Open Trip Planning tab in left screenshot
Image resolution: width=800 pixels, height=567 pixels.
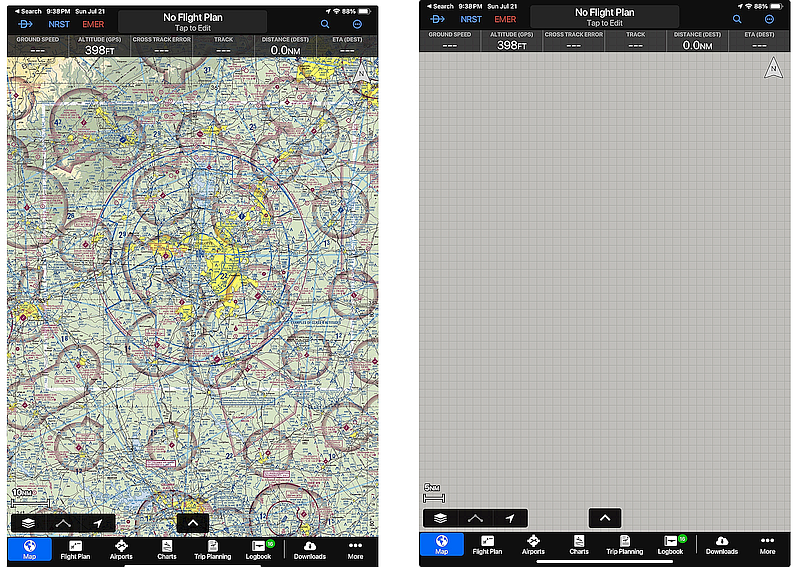[x=213, y=550]
